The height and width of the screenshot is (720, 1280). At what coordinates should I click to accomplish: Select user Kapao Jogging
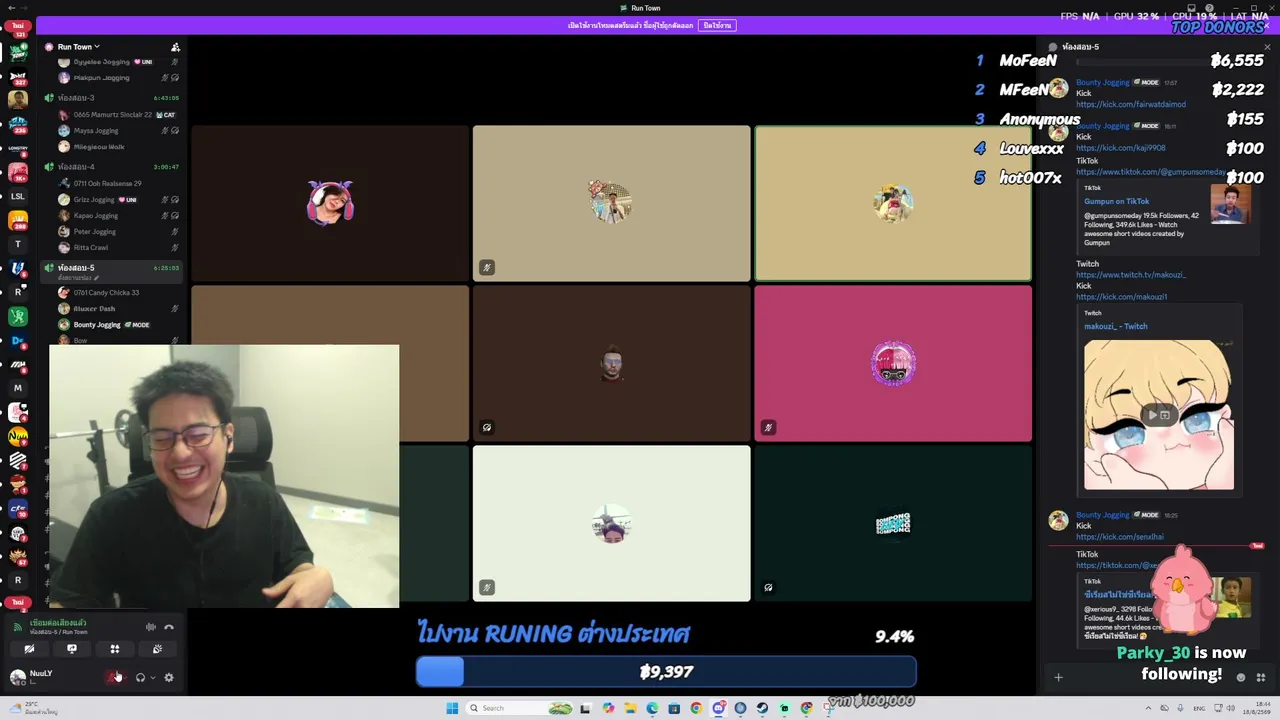point(117,216)
